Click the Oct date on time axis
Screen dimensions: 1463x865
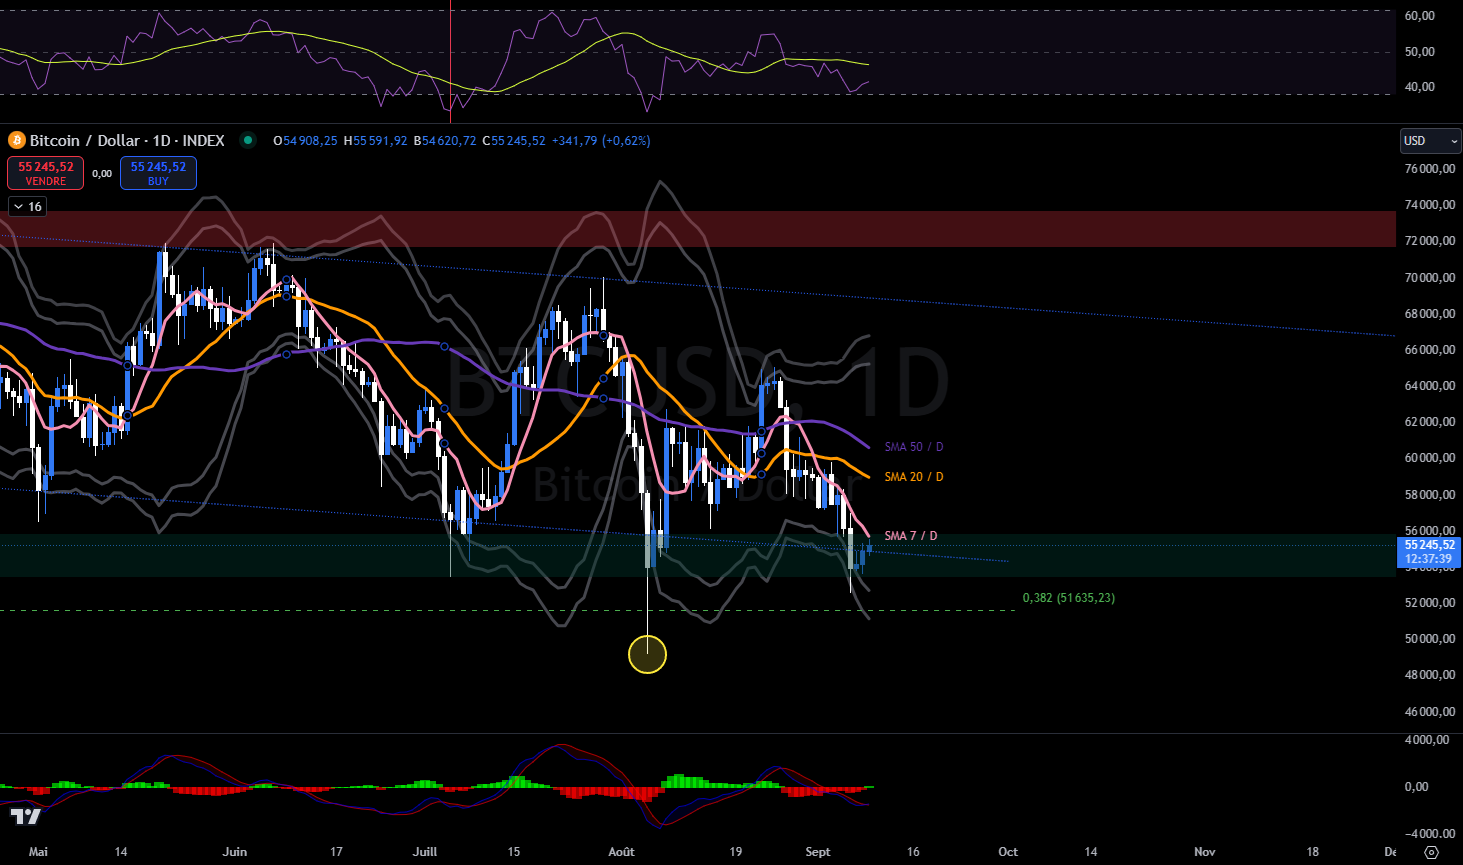1008,852
